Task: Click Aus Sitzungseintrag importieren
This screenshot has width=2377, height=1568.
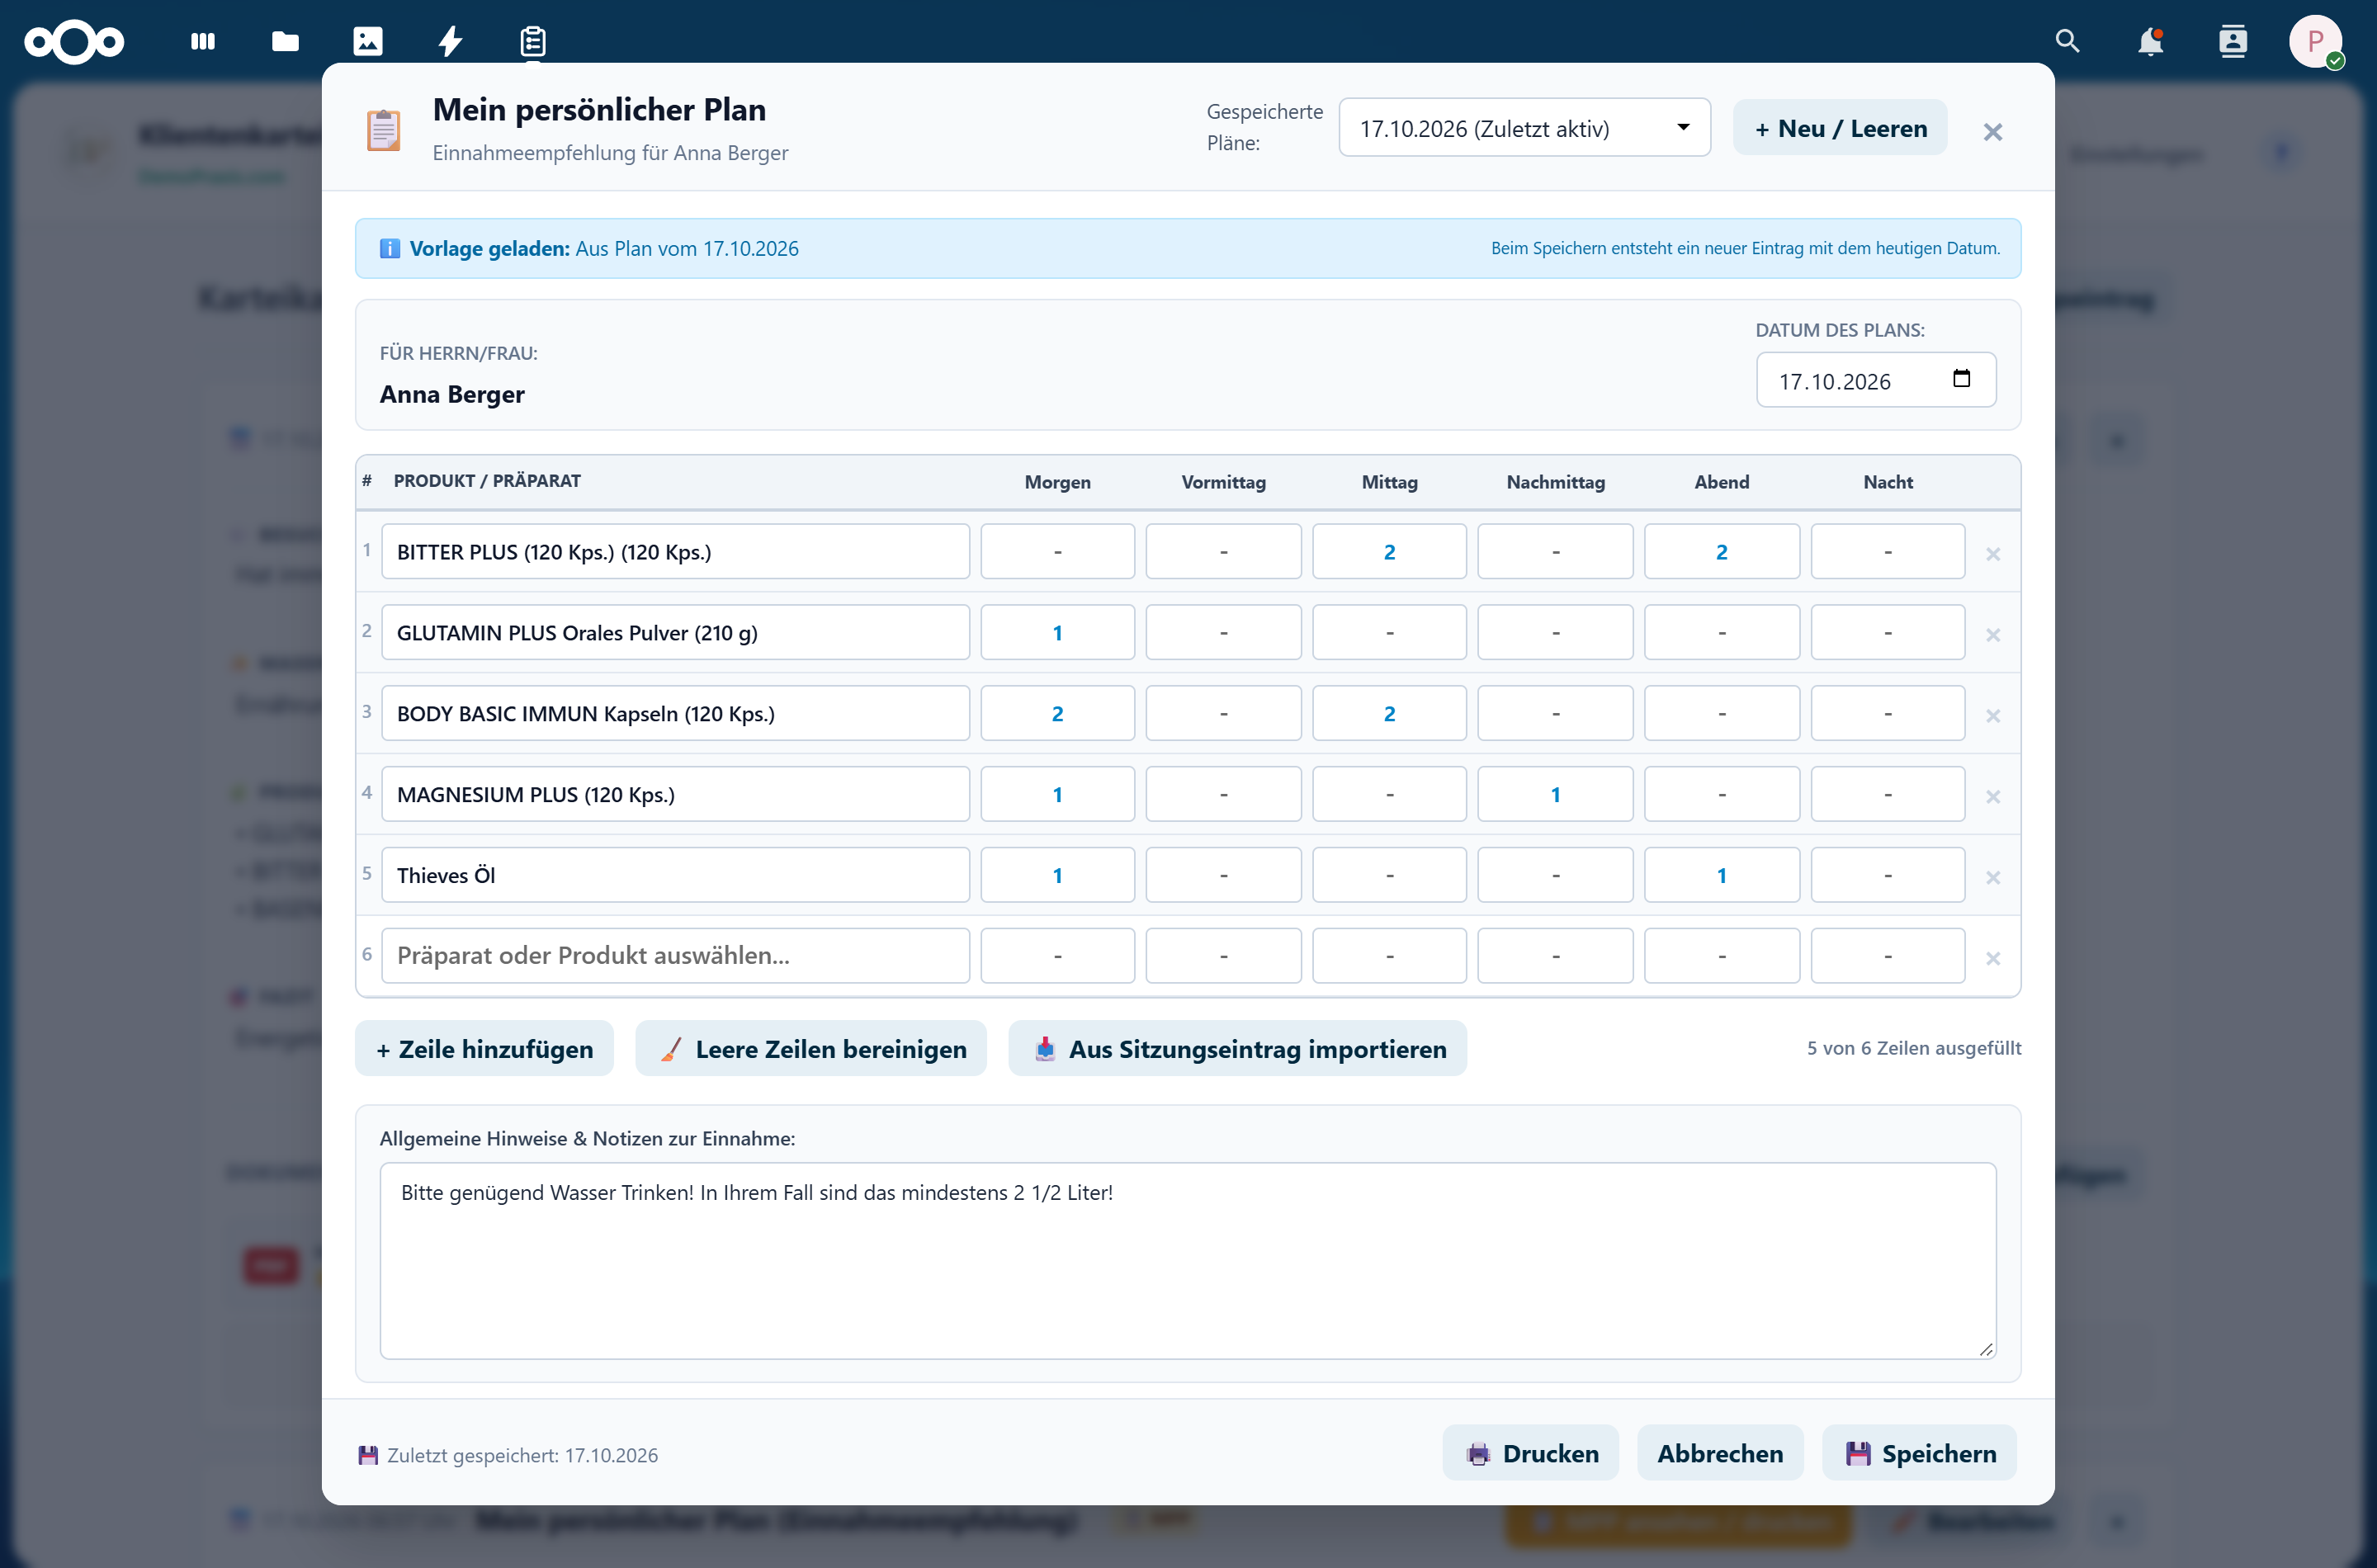Action: pos(1238,1049)
